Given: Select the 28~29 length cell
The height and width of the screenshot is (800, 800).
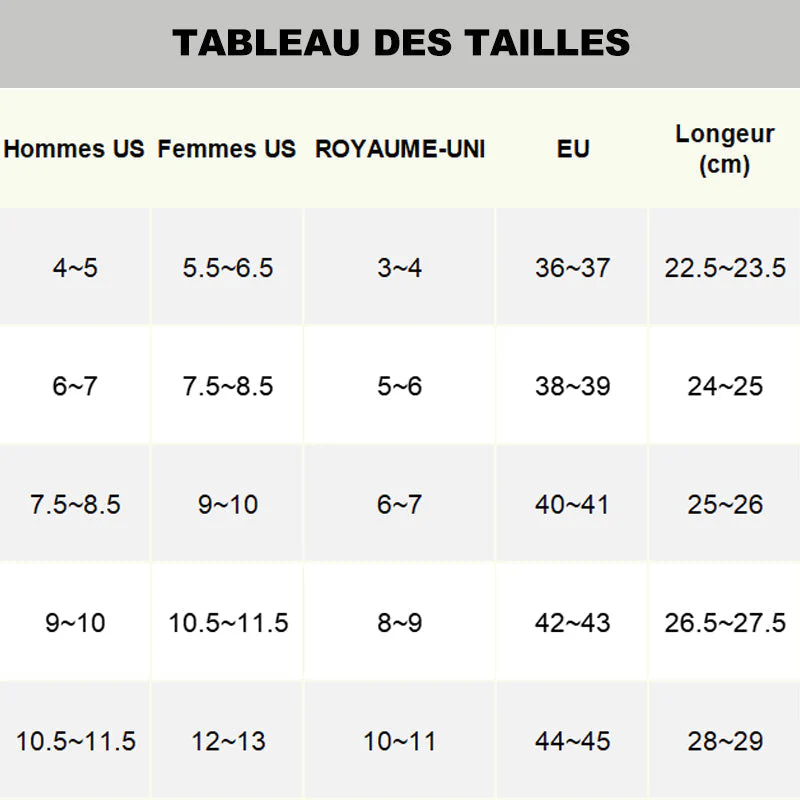Looking at the screenshot, I should pos(725,742).
